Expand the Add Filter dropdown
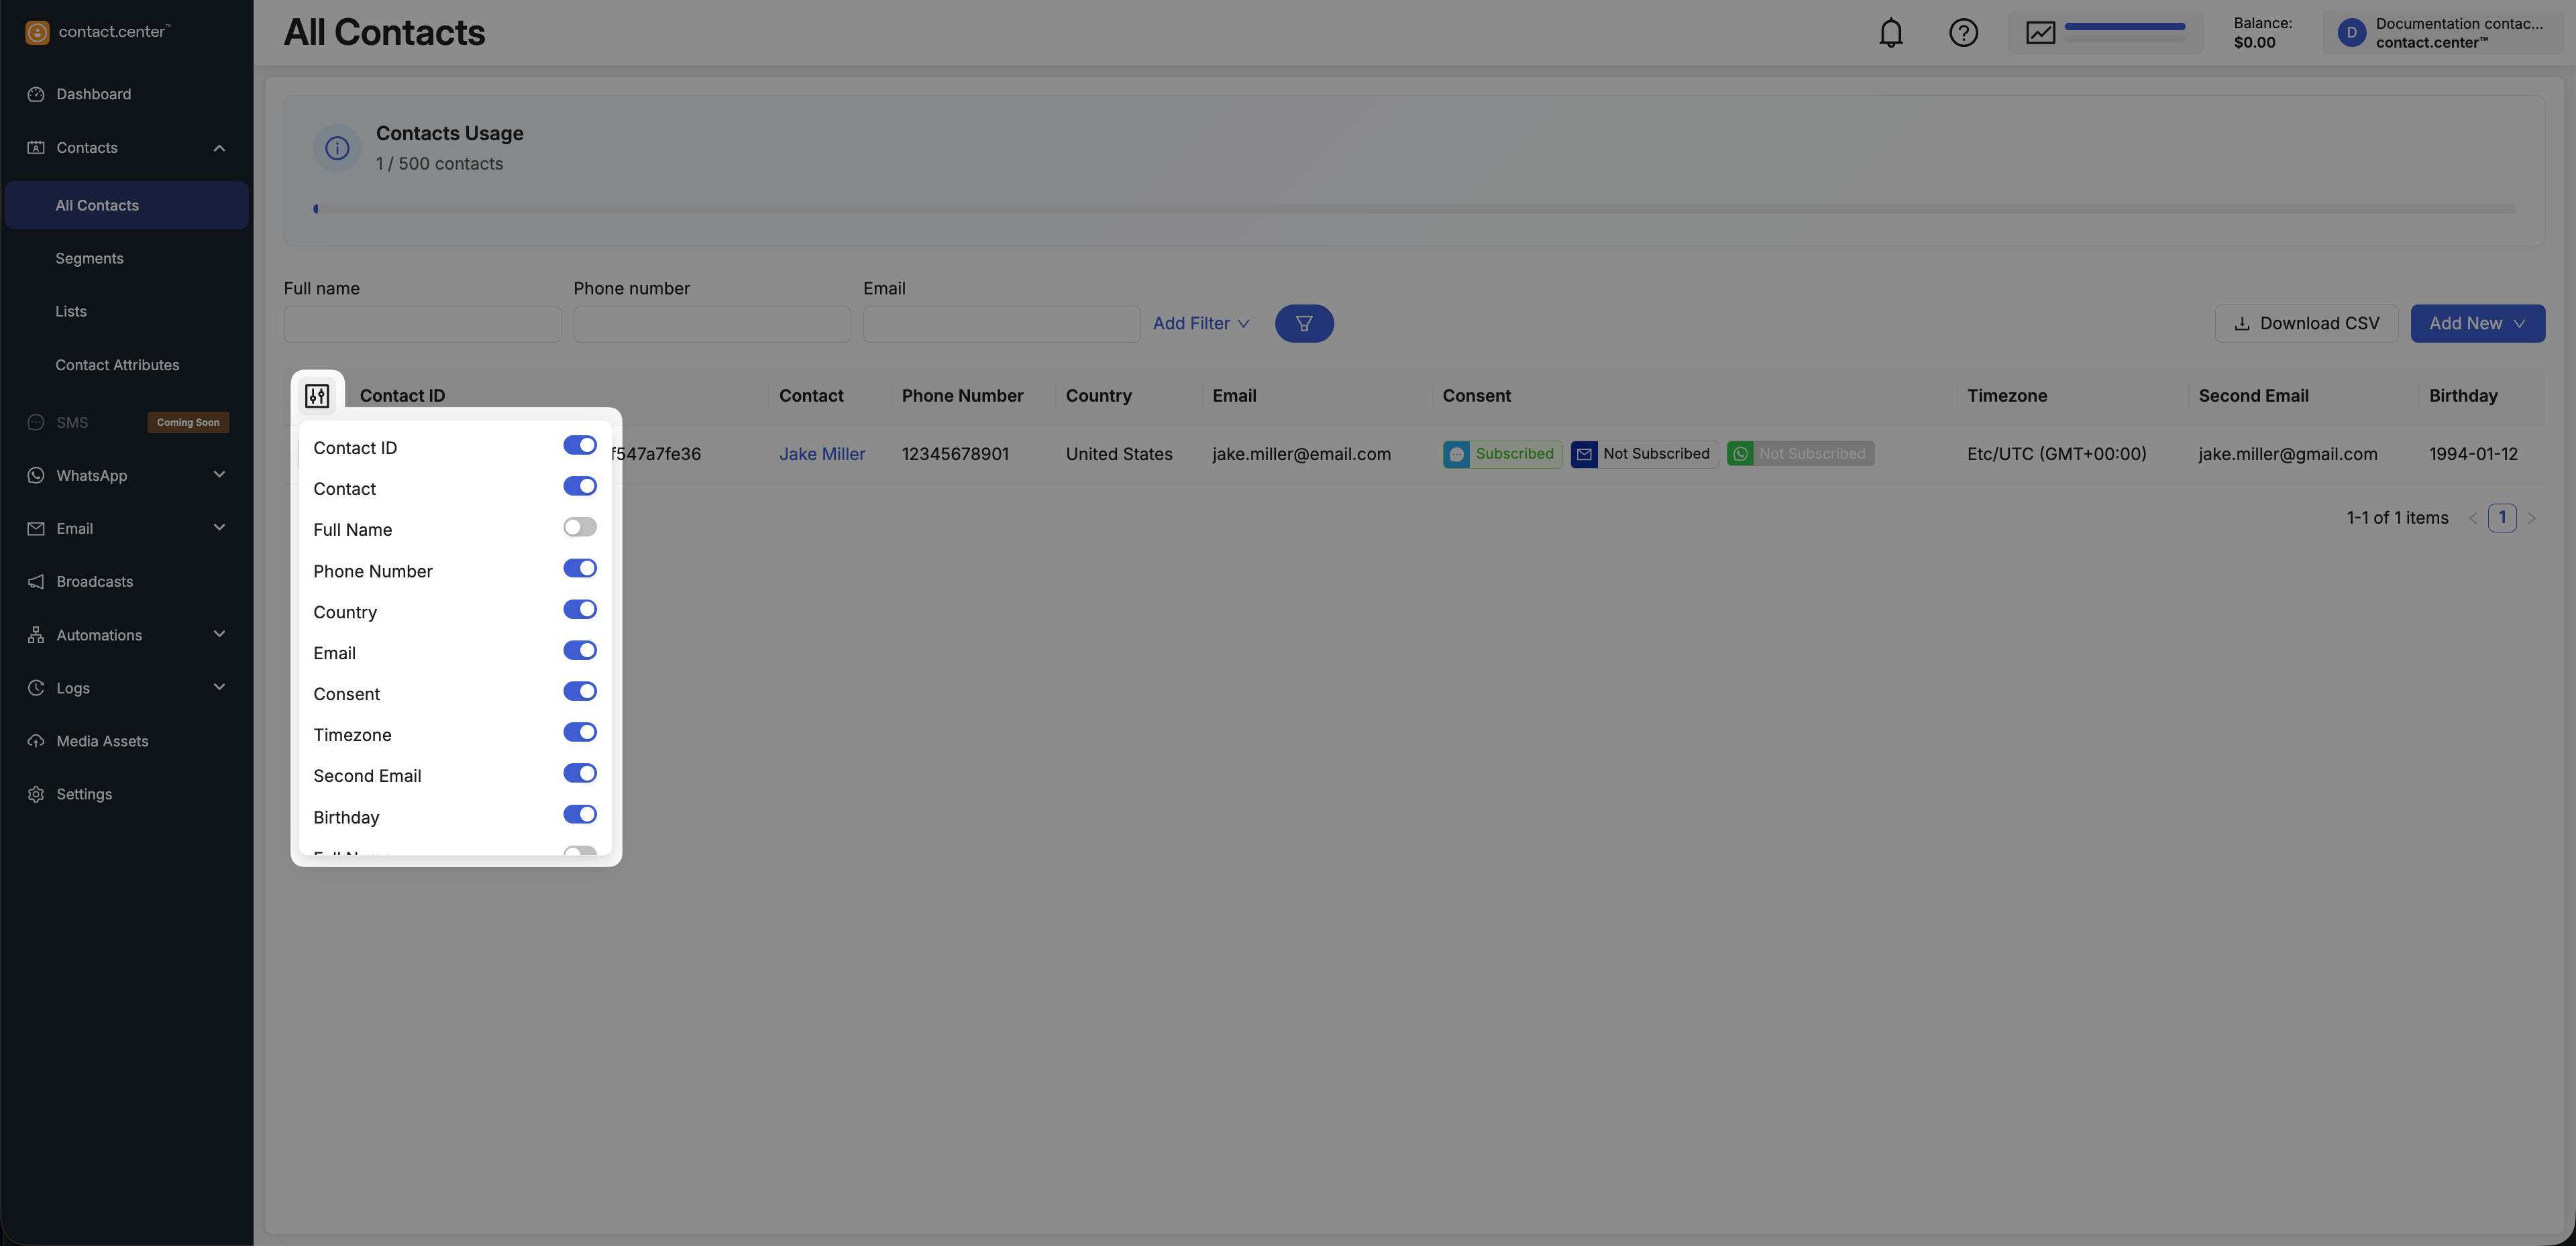The width and height of the screenshot is (2576, 1246). point(1200,324)
